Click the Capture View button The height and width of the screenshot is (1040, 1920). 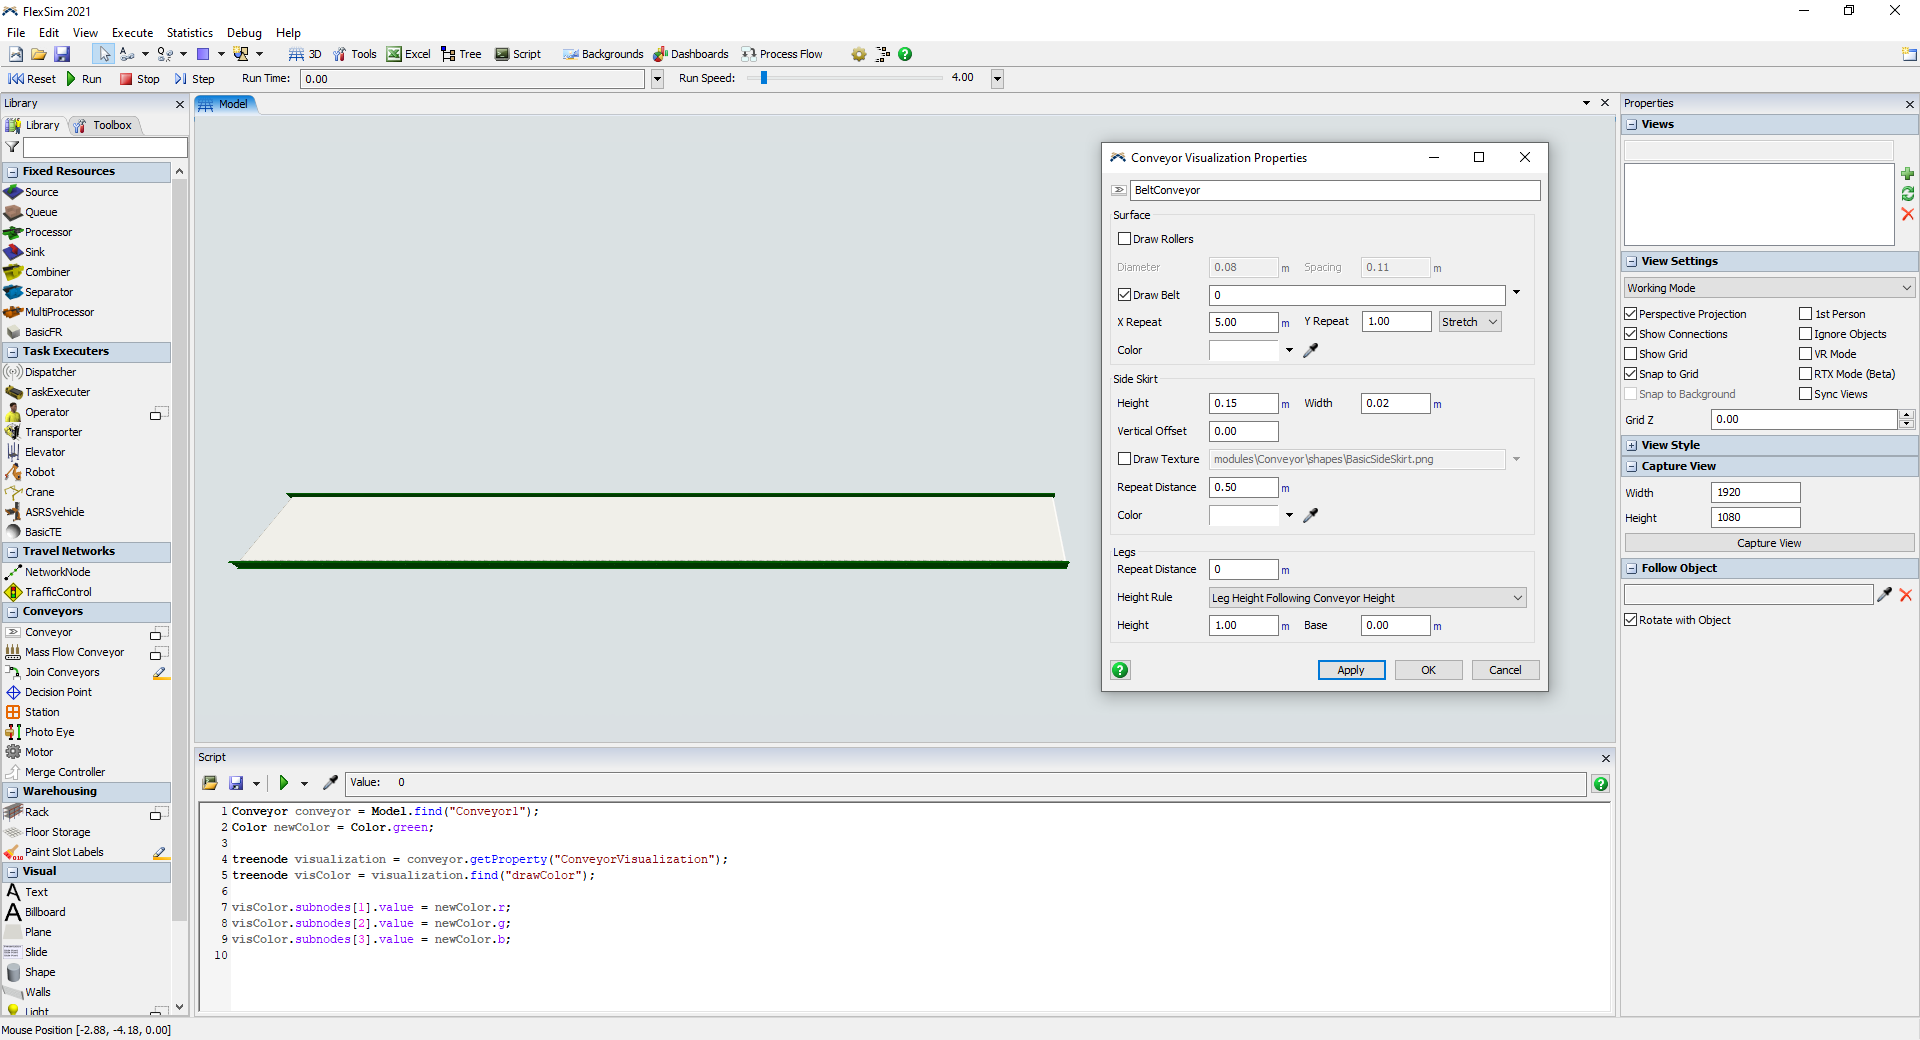(x=1768, y=543)
